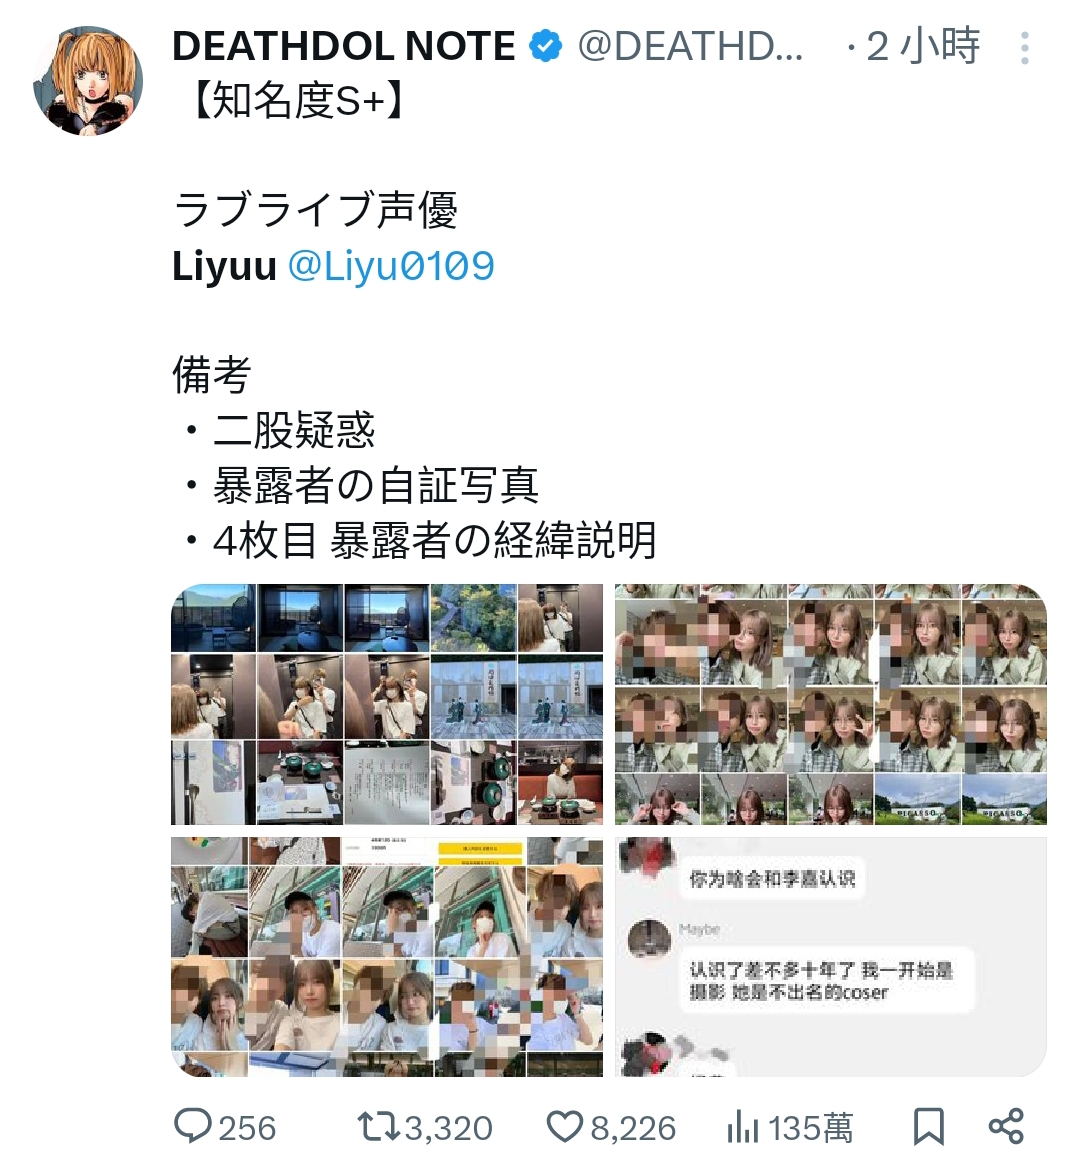Open the 2 小時 timestamp
This screenshot has width=1080, height=1158.
click(x=923, y=47)
